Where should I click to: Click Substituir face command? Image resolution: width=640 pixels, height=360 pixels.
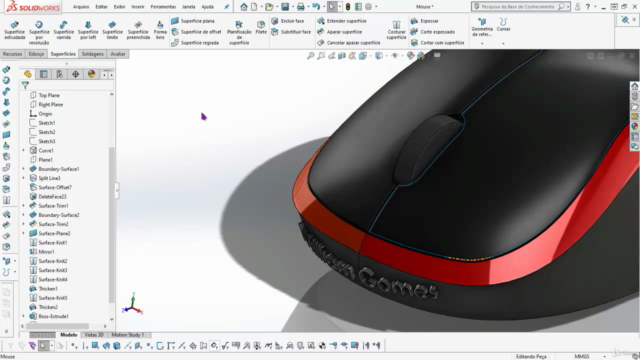coord(291,32)
